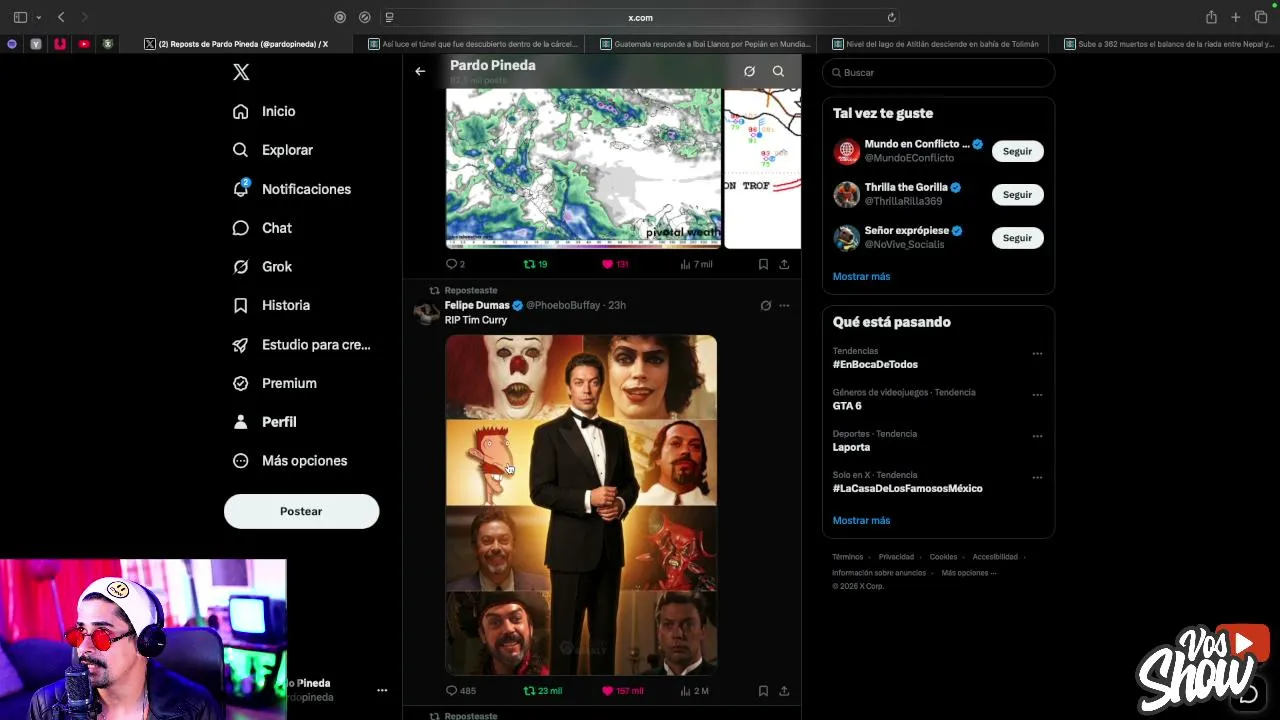Open Grok from the sidebar
Viewport: 1280px width, 720px height.
pyautogui.click(x=262, y=267)
